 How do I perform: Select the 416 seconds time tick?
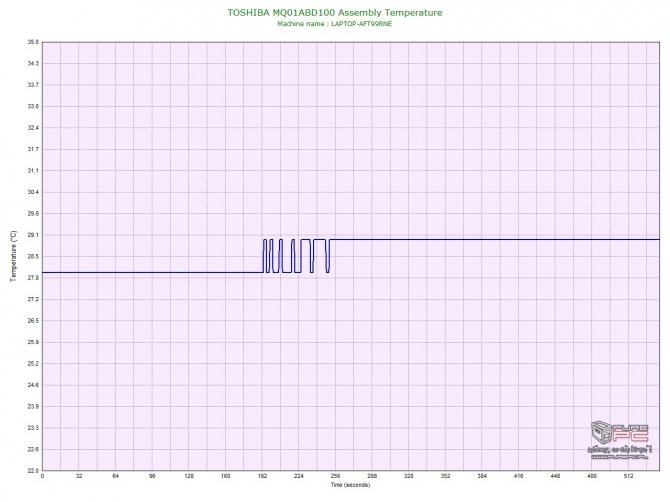click(x=519, y=476)
